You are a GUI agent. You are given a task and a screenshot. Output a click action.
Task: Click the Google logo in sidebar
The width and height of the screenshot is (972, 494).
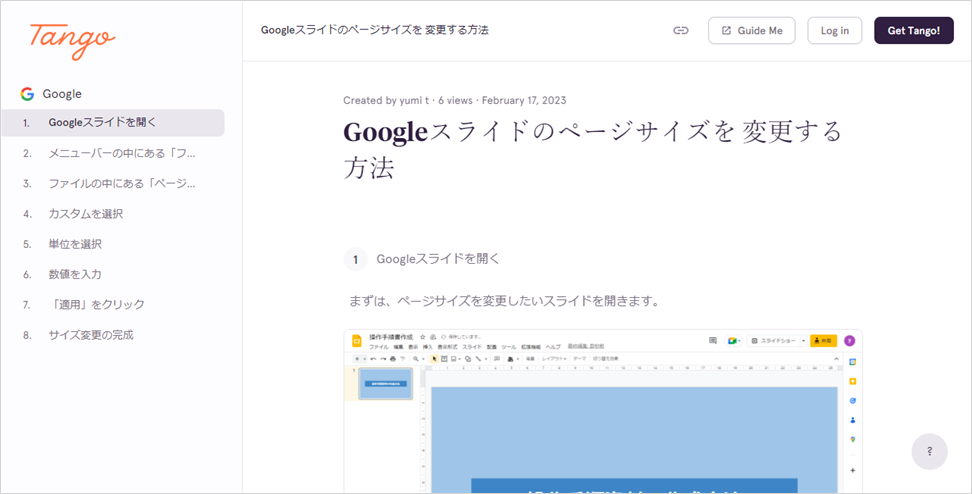coord(27,94)
